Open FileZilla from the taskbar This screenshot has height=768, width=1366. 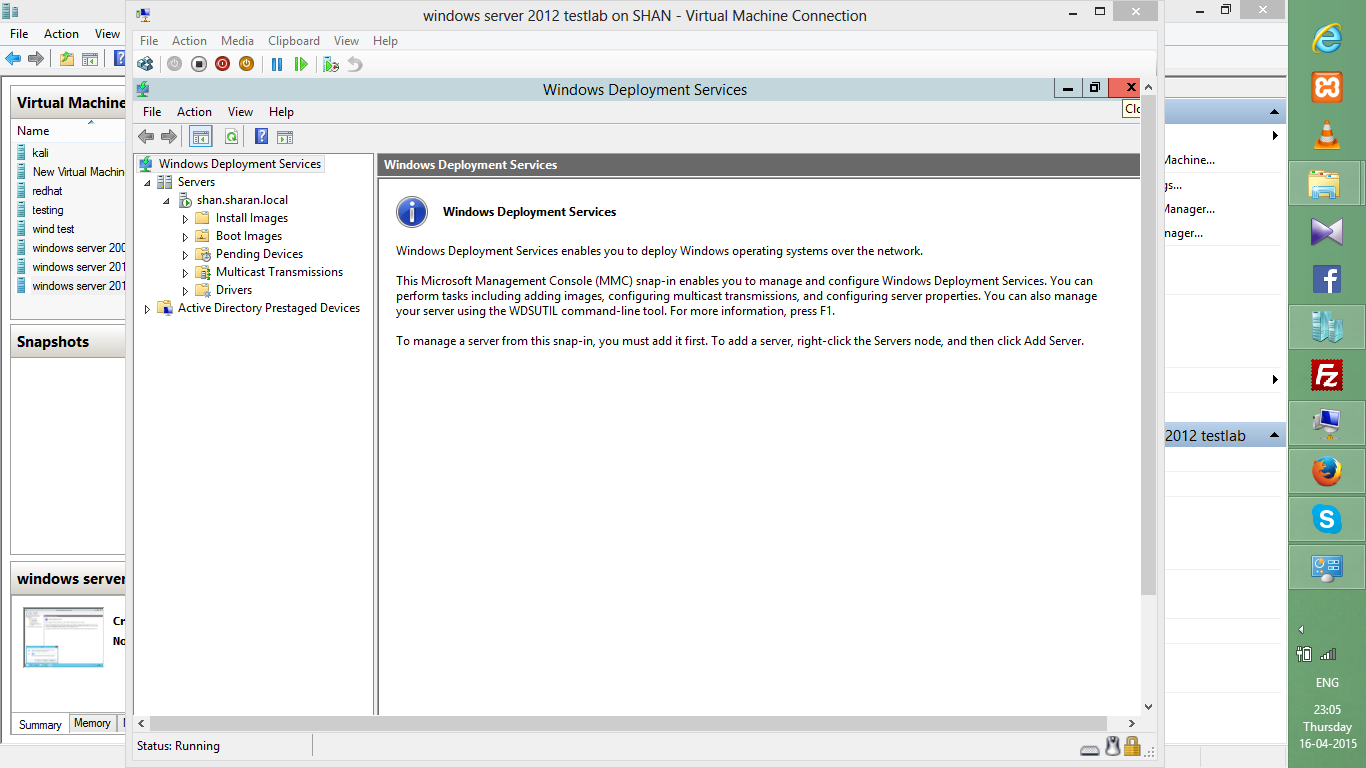coord(1327,376)
